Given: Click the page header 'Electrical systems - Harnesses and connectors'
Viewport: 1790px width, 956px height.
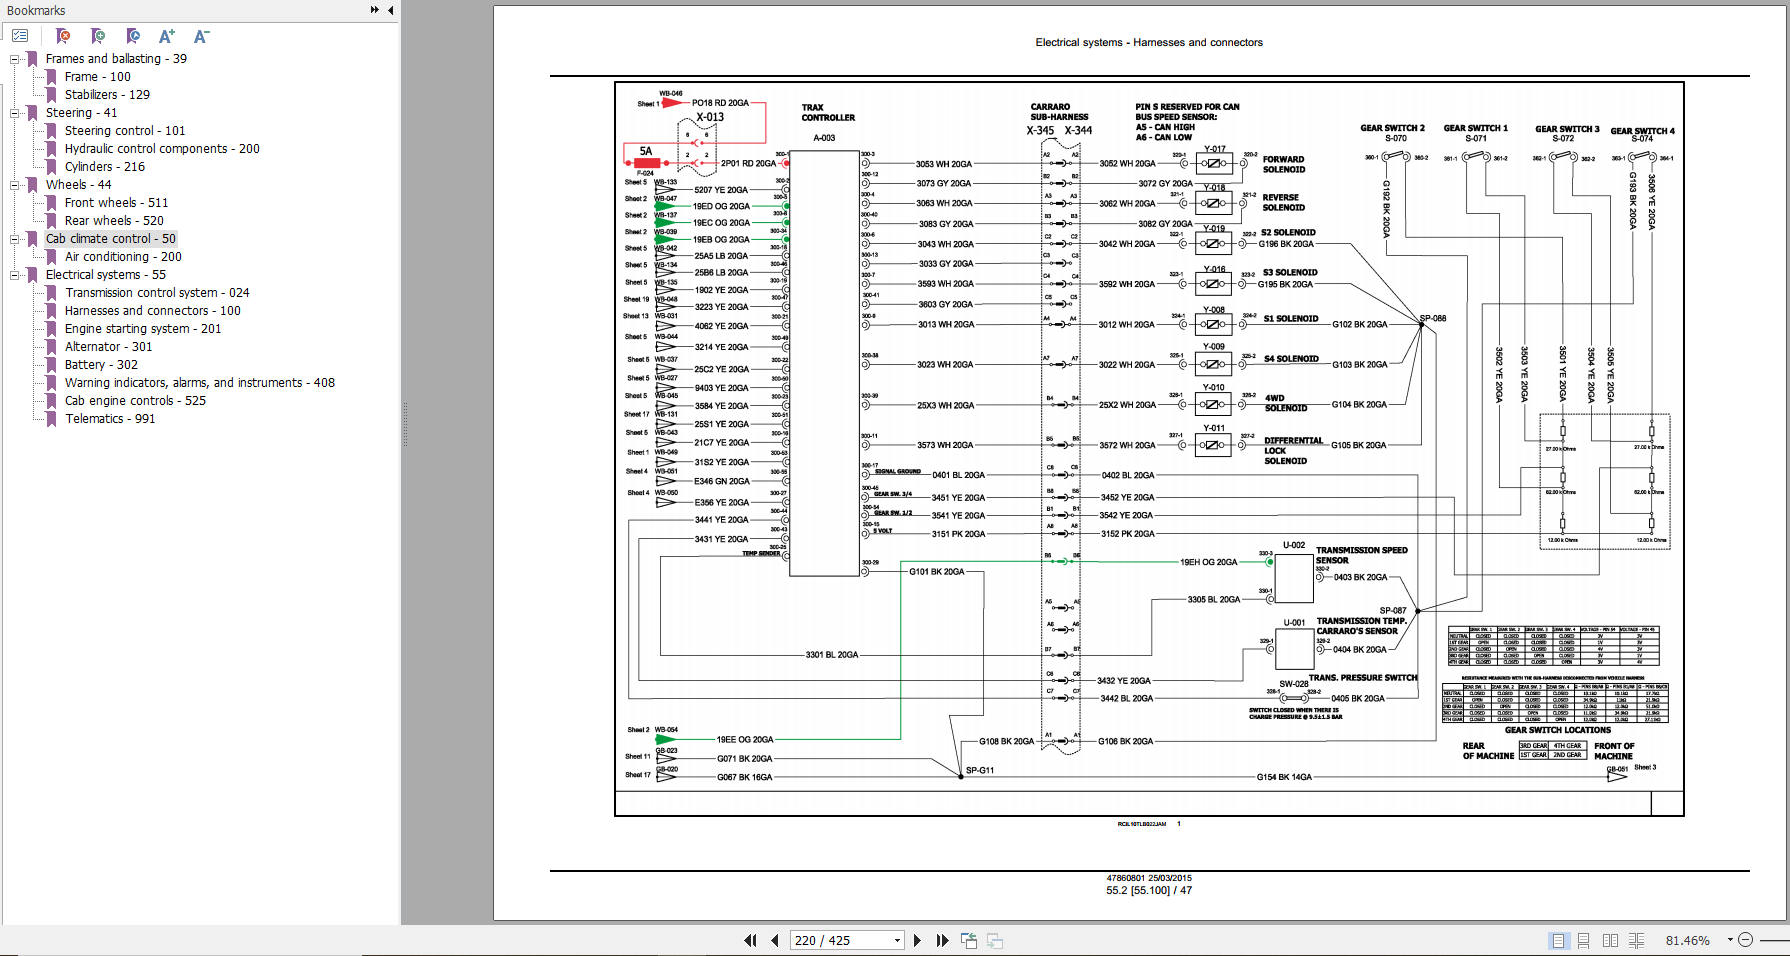Looking at the screenshot, I should pos(1149,42).
